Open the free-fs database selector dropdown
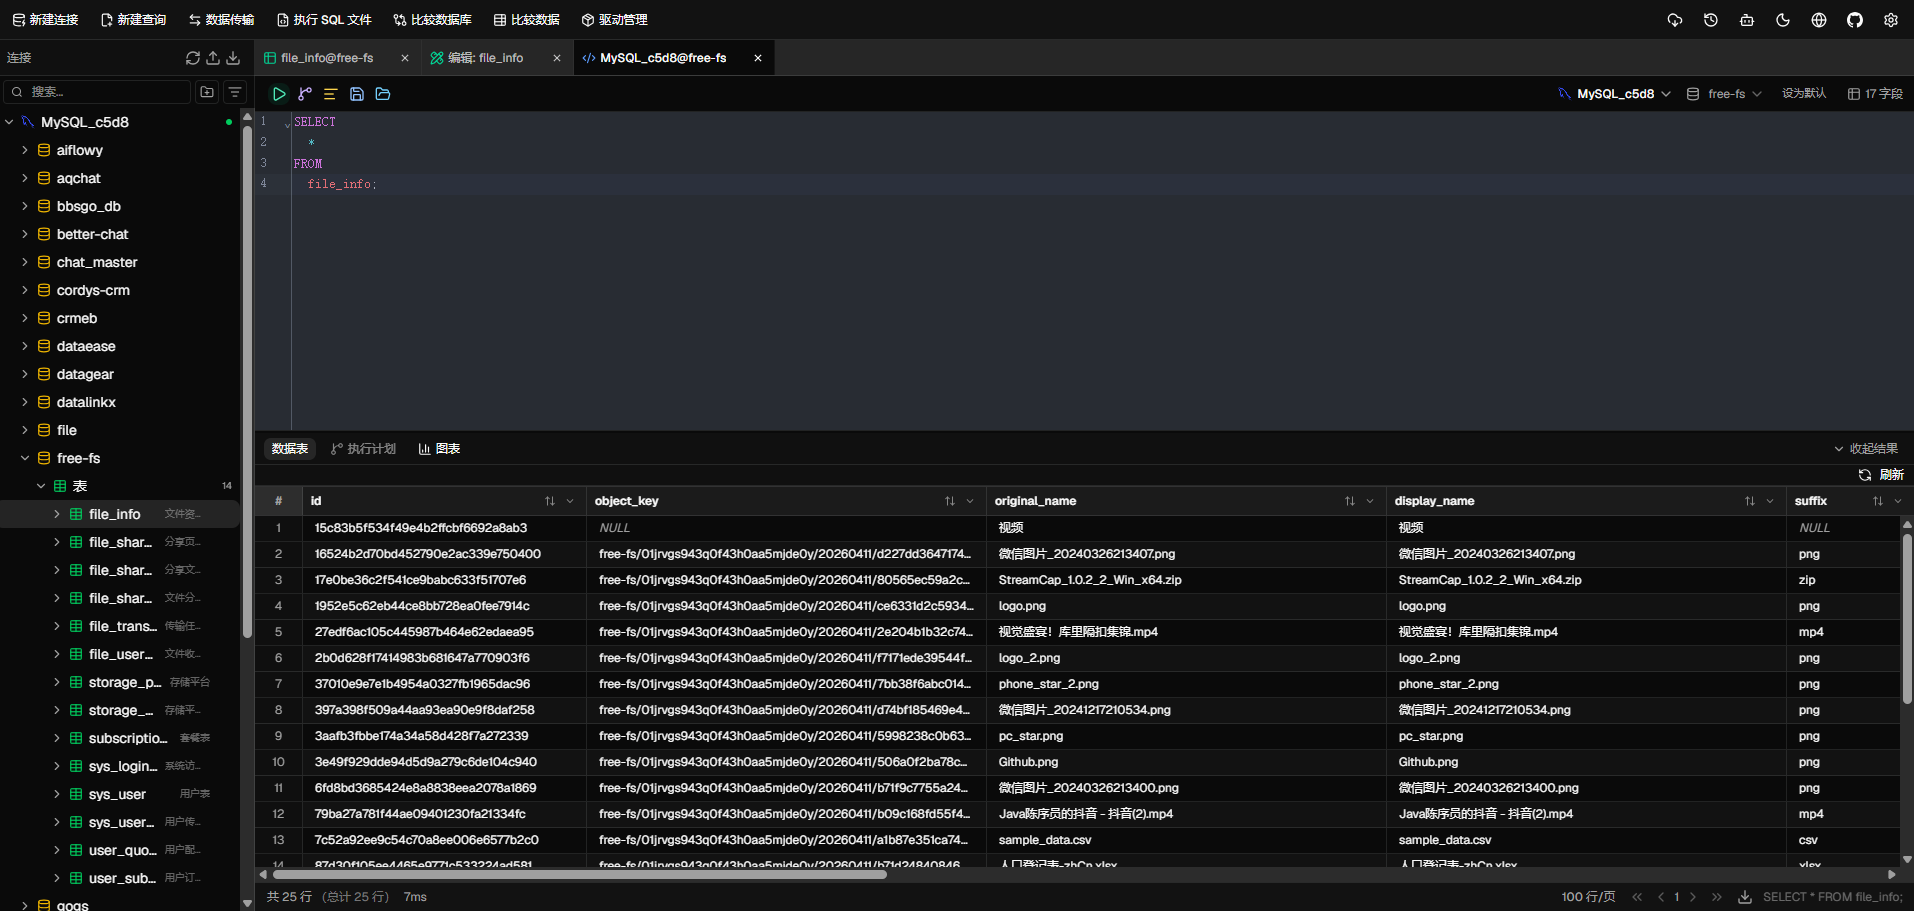The height and width of the screenshot is (911, 1914). (1725, 94)
